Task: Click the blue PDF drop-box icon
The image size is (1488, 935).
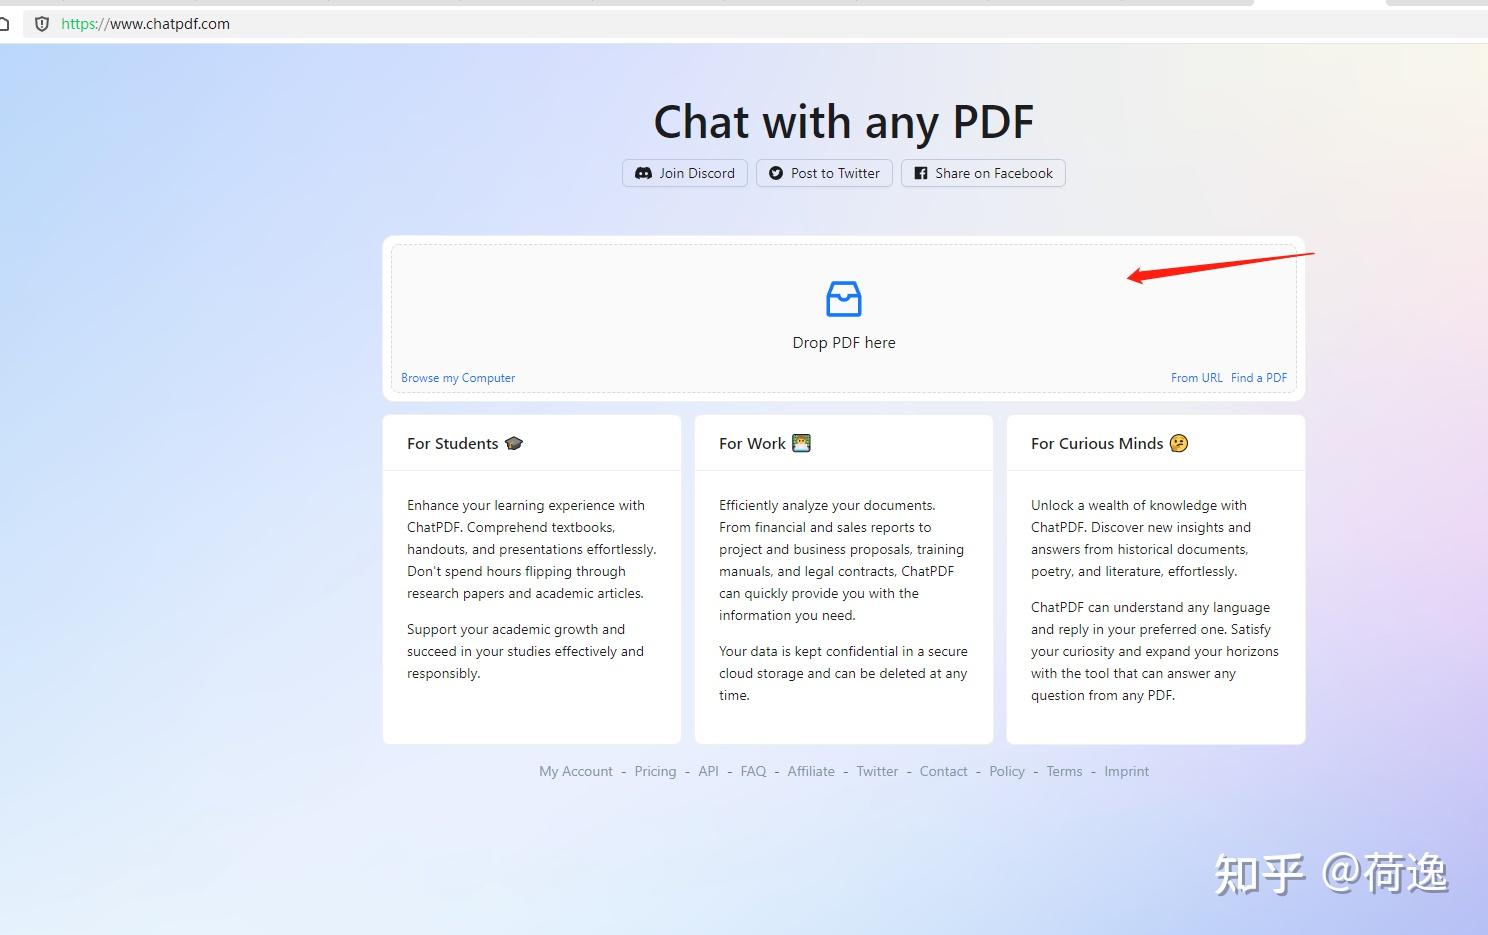Action: (x=843, y=298)
